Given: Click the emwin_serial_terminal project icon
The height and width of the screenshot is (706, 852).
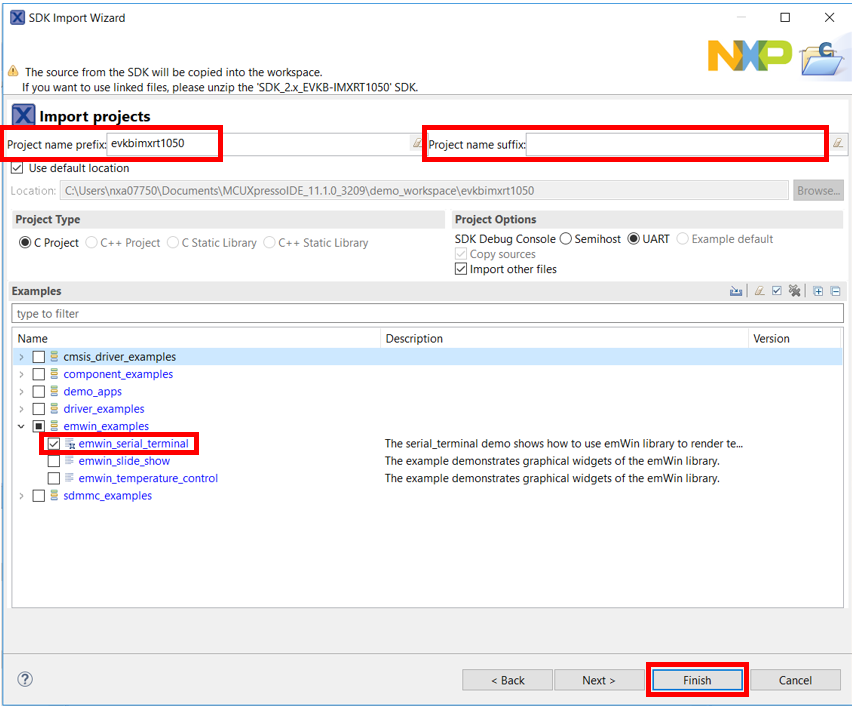Looking at the screenshot, I should pos(70,443).
